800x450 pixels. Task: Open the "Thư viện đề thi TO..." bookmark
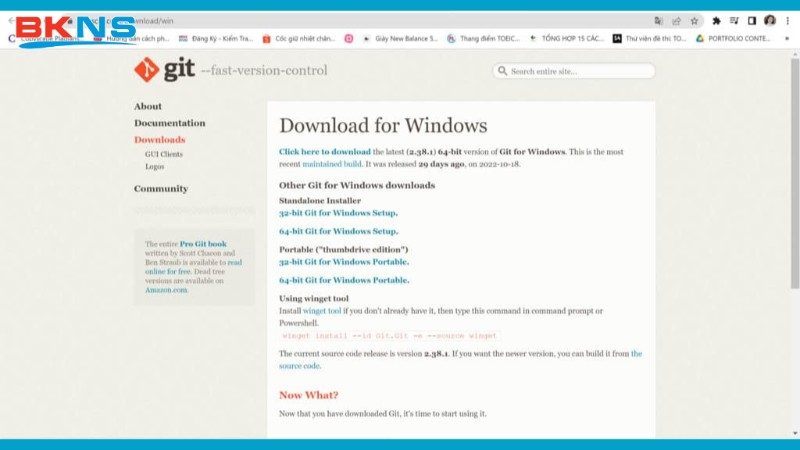[649, 38]
